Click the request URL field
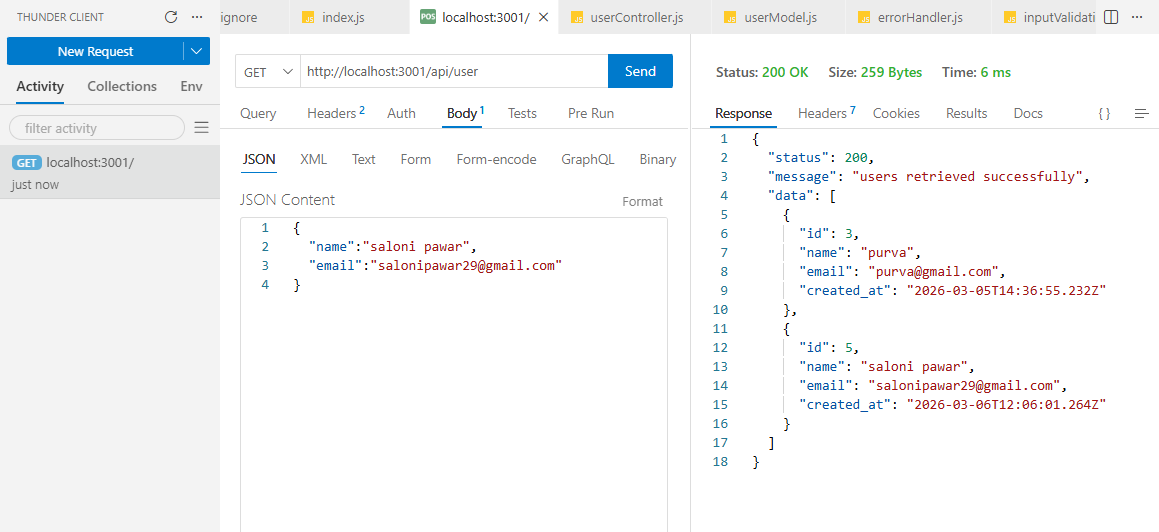 pos(454,71)
